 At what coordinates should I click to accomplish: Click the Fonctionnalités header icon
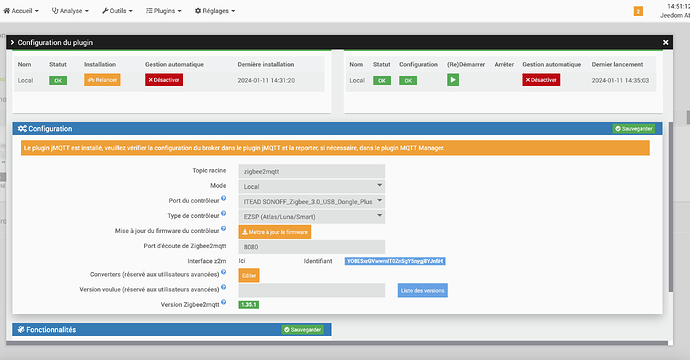[21, 330]
